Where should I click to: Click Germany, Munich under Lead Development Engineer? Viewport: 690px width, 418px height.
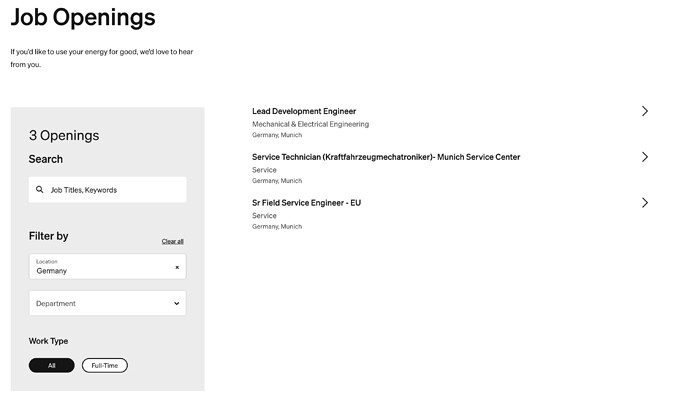[277, 135]
